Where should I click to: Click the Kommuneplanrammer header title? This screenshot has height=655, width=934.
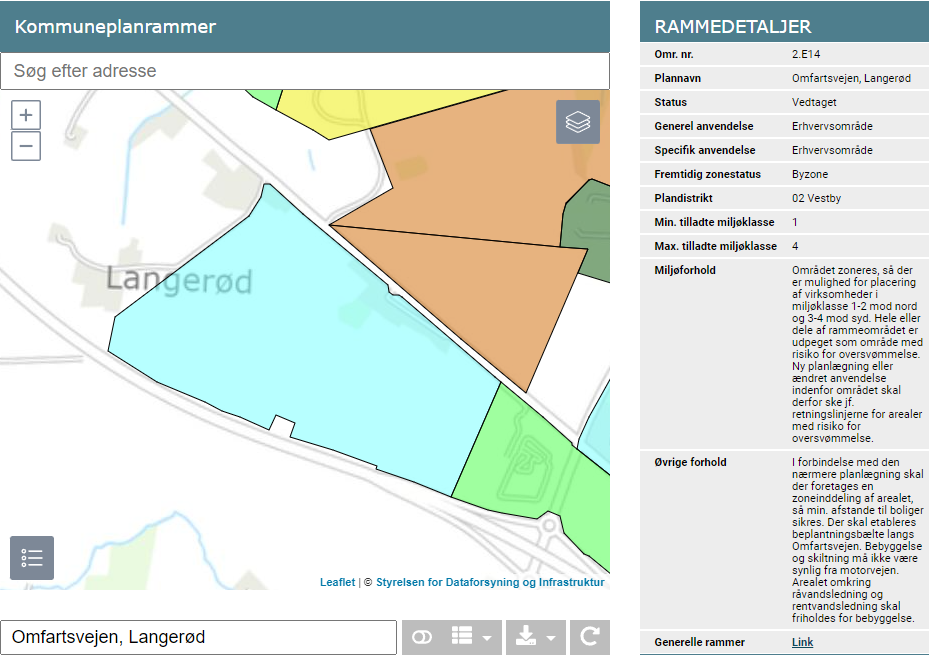coord(115,27)
